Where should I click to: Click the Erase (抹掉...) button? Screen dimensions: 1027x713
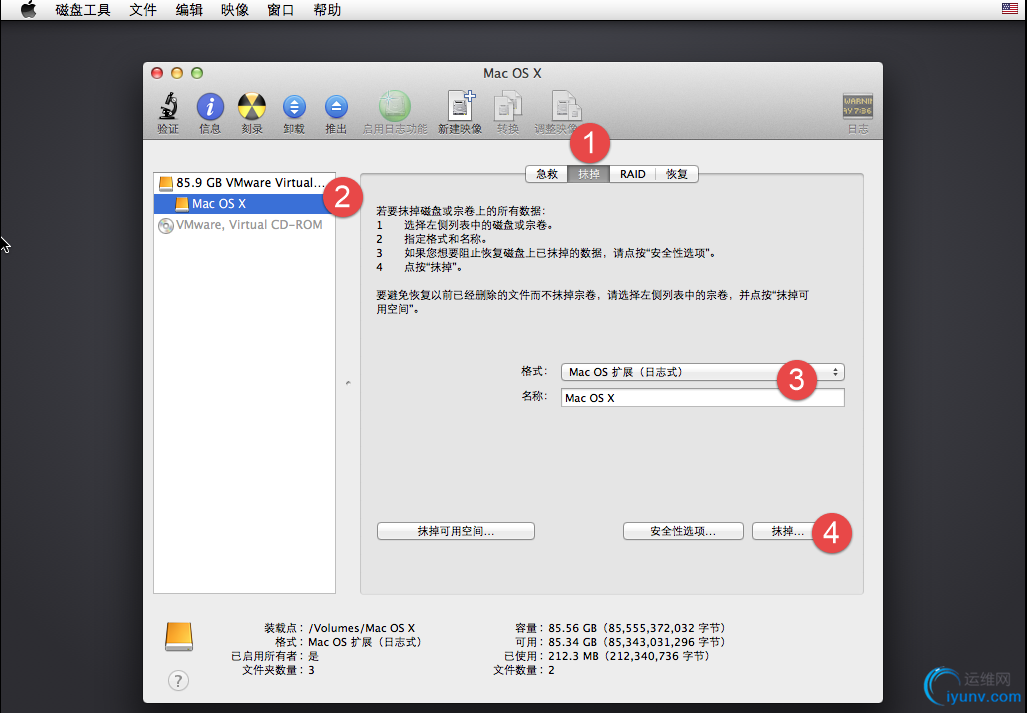(x=787, y=531)
